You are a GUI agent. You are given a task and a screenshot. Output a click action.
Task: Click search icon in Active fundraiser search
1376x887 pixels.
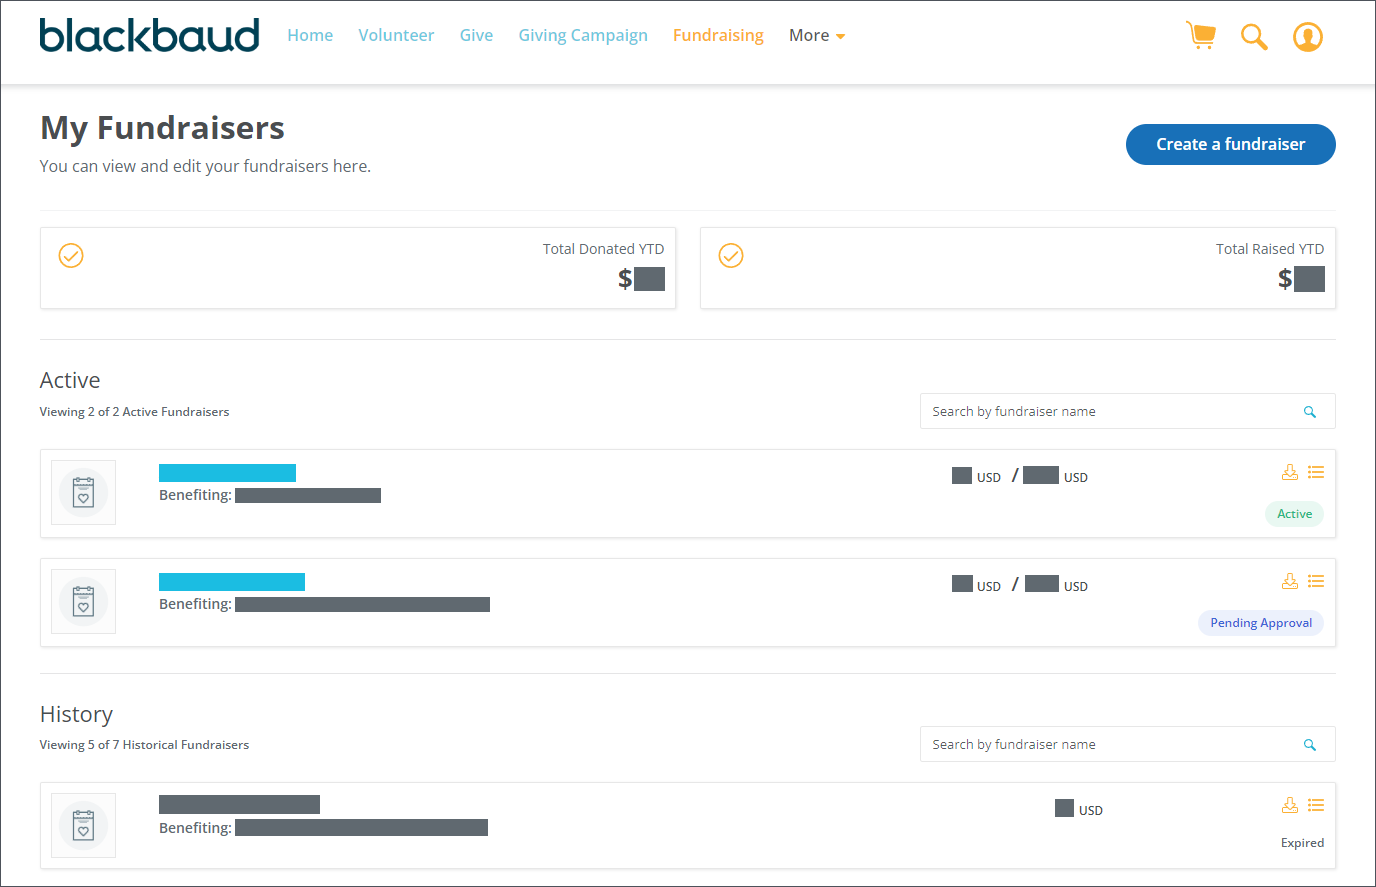click(x=1310, y=412)
